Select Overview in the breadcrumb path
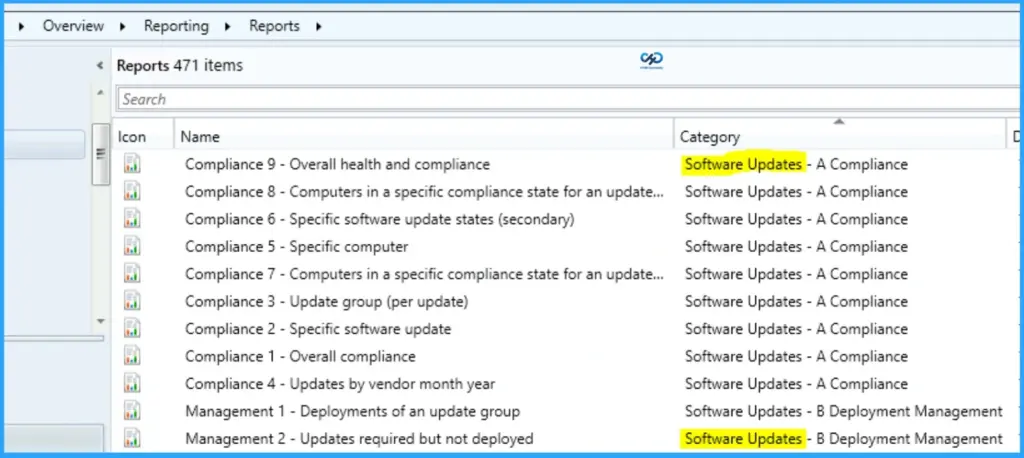 [73, 26]
